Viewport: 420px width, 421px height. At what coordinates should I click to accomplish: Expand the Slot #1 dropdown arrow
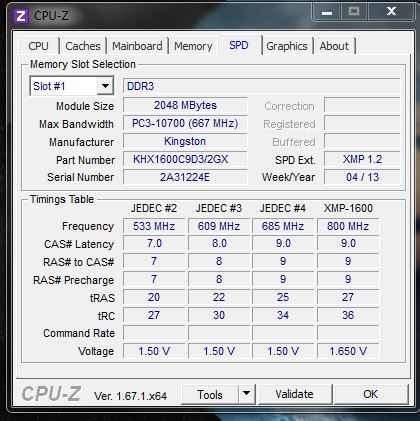(x=105, y=86)
